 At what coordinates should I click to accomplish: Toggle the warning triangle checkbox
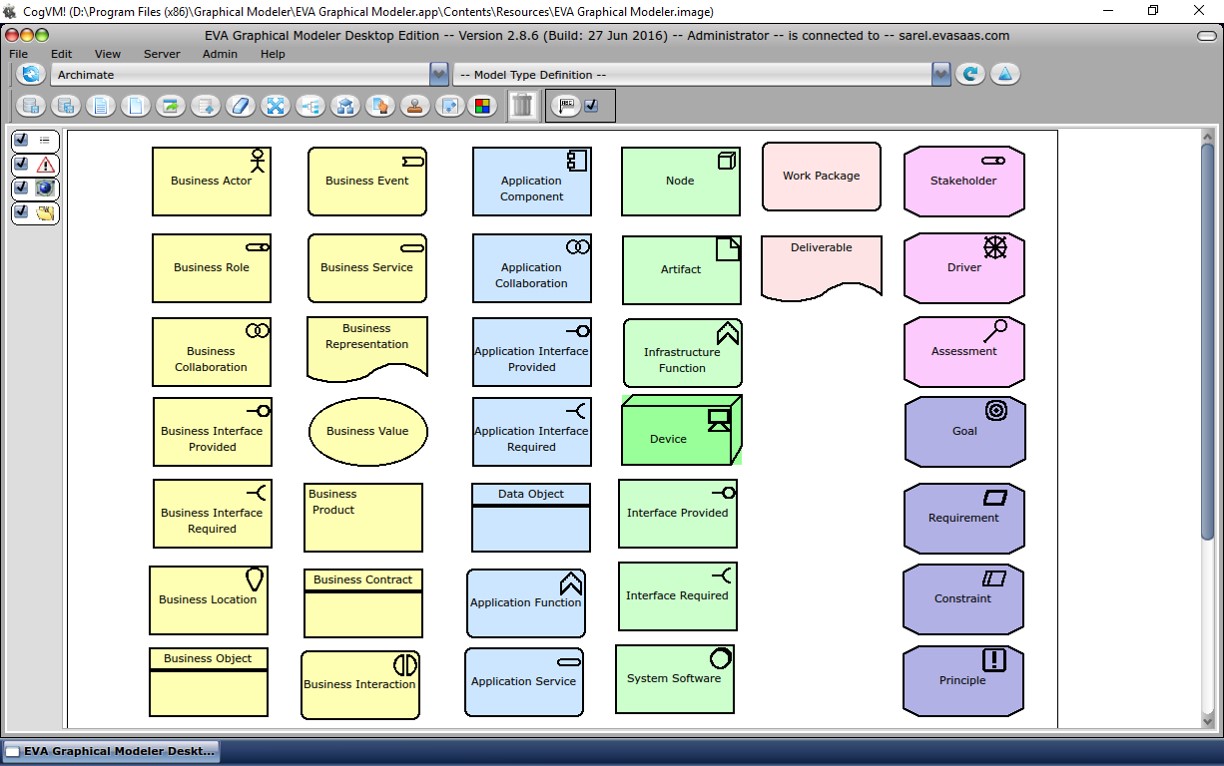pos(20,164)
